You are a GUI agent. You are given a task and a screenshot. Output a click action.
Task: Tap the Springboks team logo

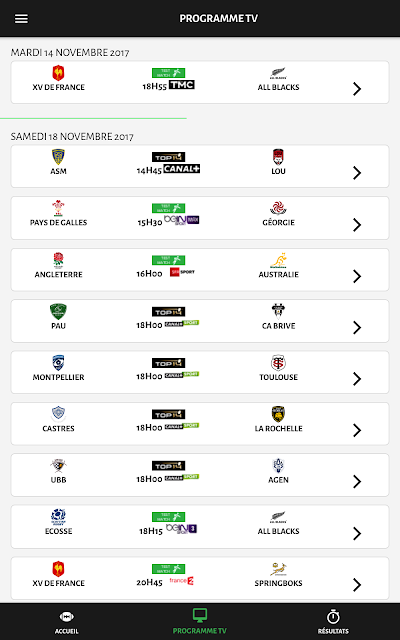click(278, 569)
